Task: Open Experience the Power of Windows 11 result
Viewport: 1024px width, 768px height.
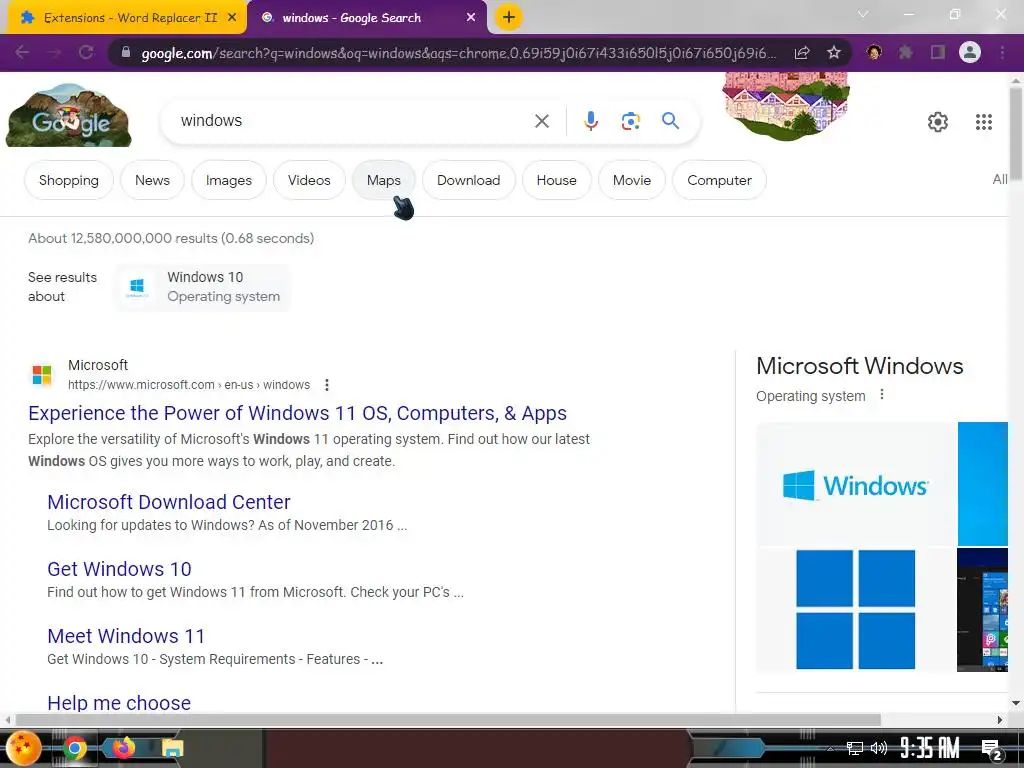Action: point(297,413)
